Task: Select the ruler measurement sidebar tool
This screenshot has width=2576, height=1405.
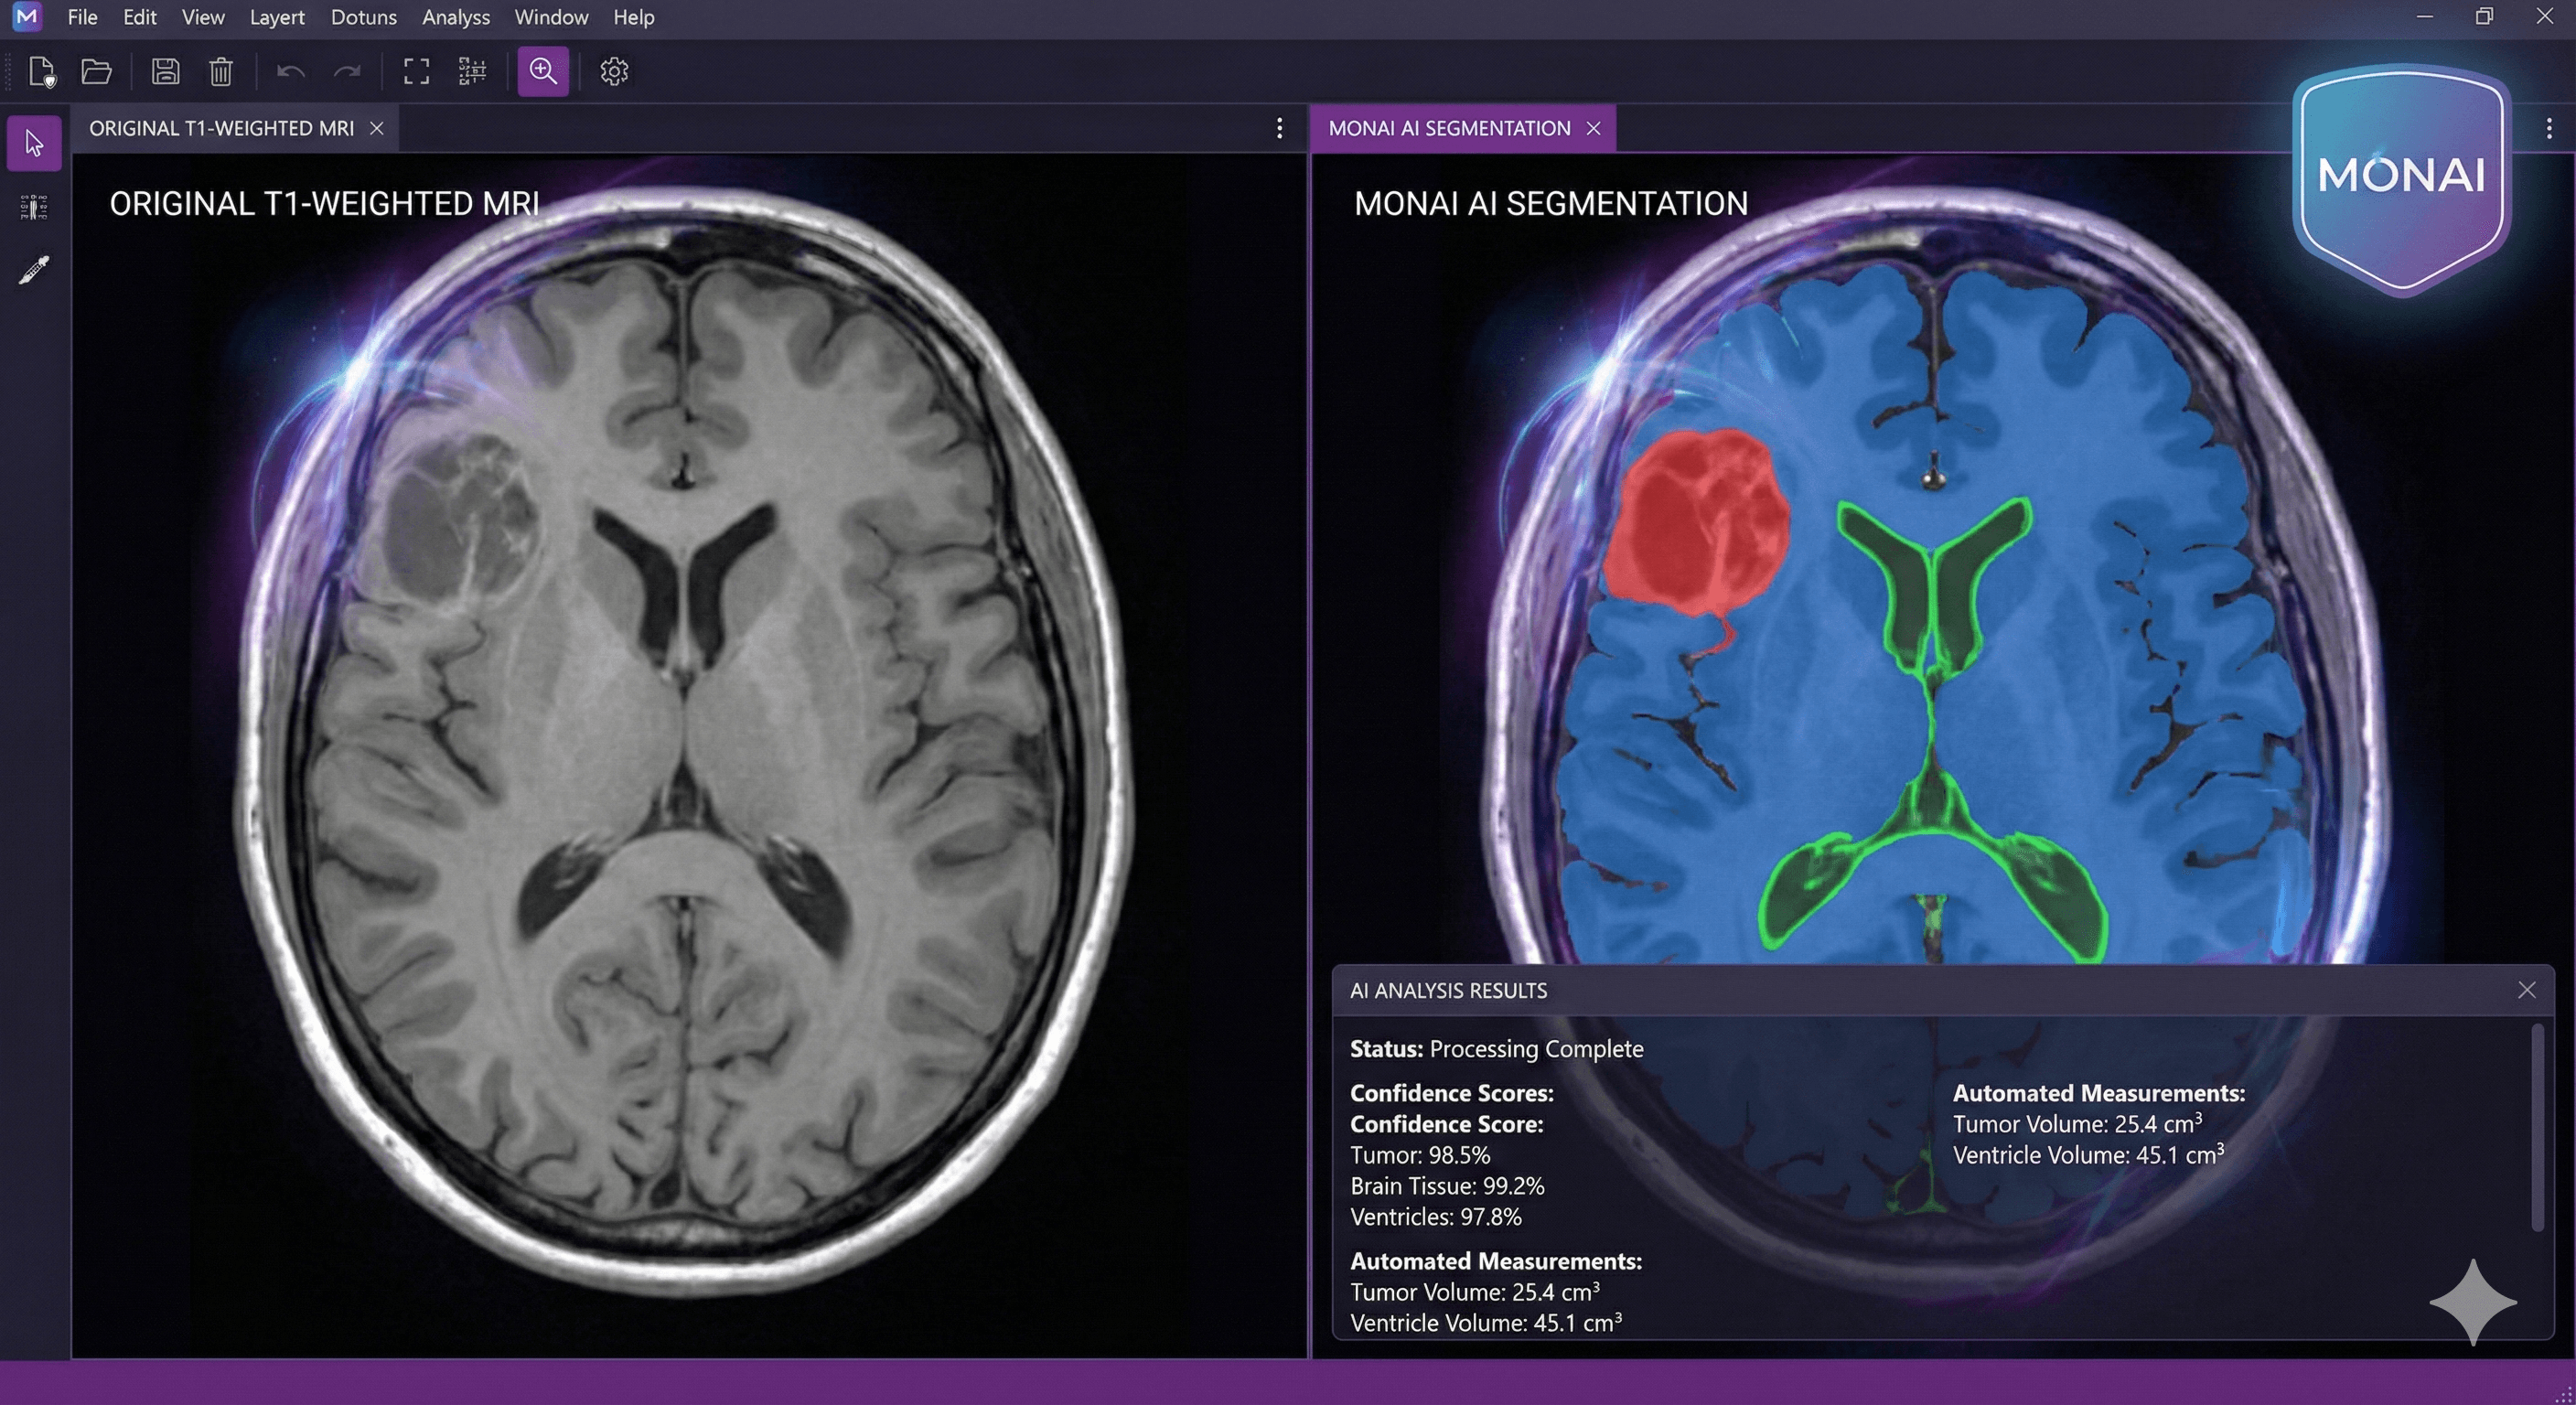Action: click(34, 207)
